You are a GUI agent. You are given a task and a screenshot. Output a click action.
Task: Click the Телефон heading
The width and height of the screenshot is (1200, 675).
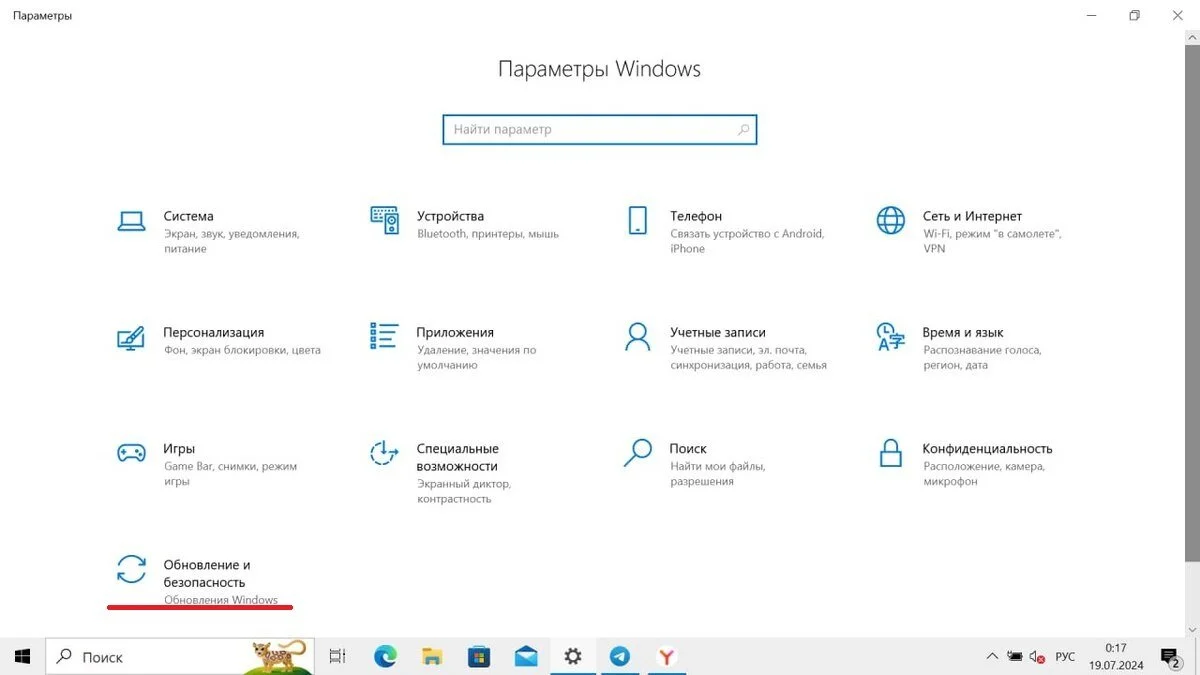(696, 216)
